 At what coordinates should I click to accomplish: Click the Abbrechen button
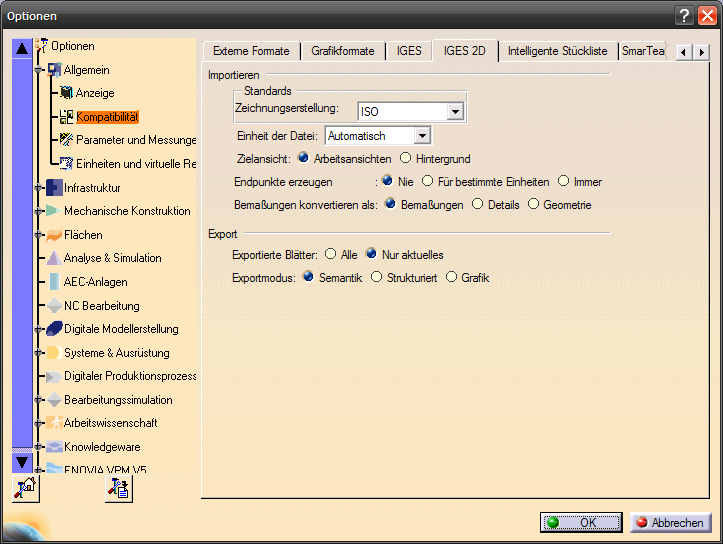669,522
